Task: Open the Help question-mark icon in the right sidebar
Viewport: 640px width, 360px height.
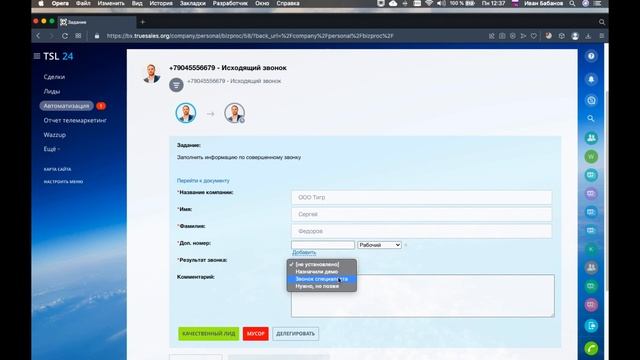Action: 591,56
